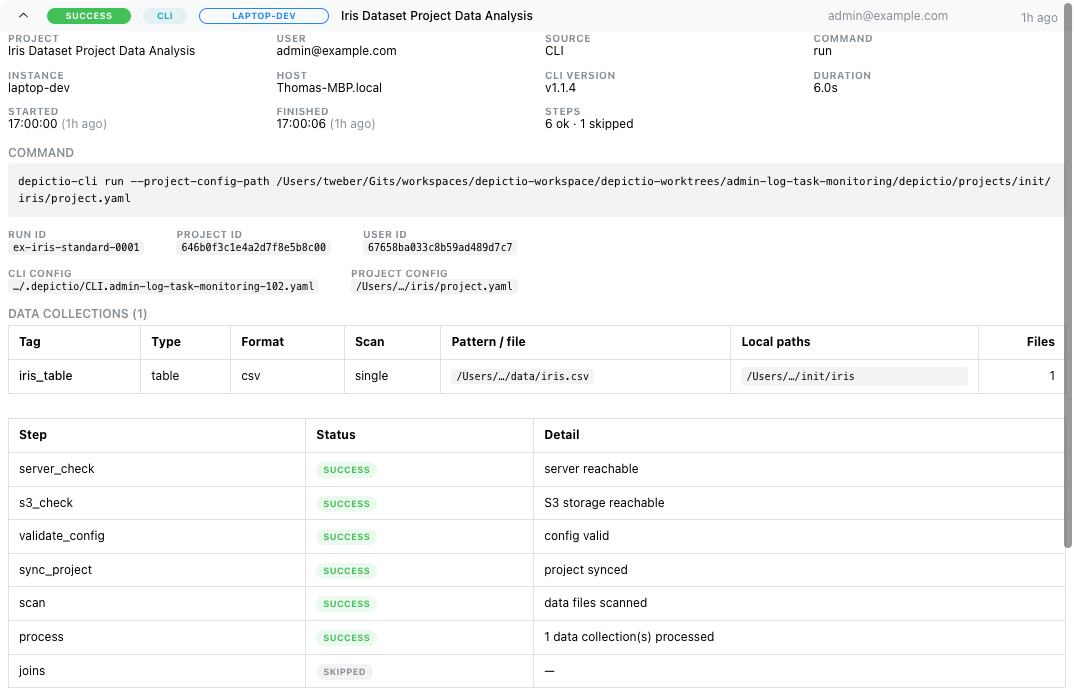Click the project ID 646b0f3c1e4a2d7f8e5b8c00
Screen dimensions: 1074x695
253,247
